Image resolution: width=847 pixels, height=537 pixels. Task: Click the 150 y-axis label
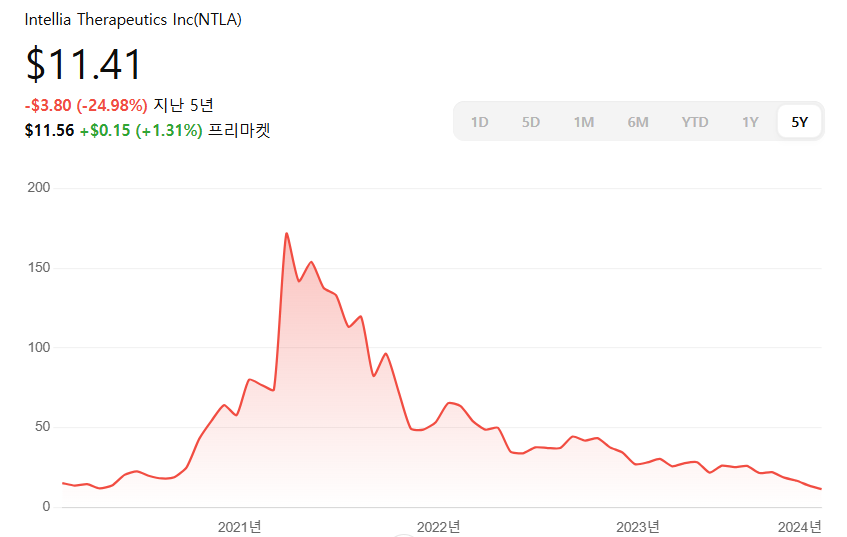39,267
